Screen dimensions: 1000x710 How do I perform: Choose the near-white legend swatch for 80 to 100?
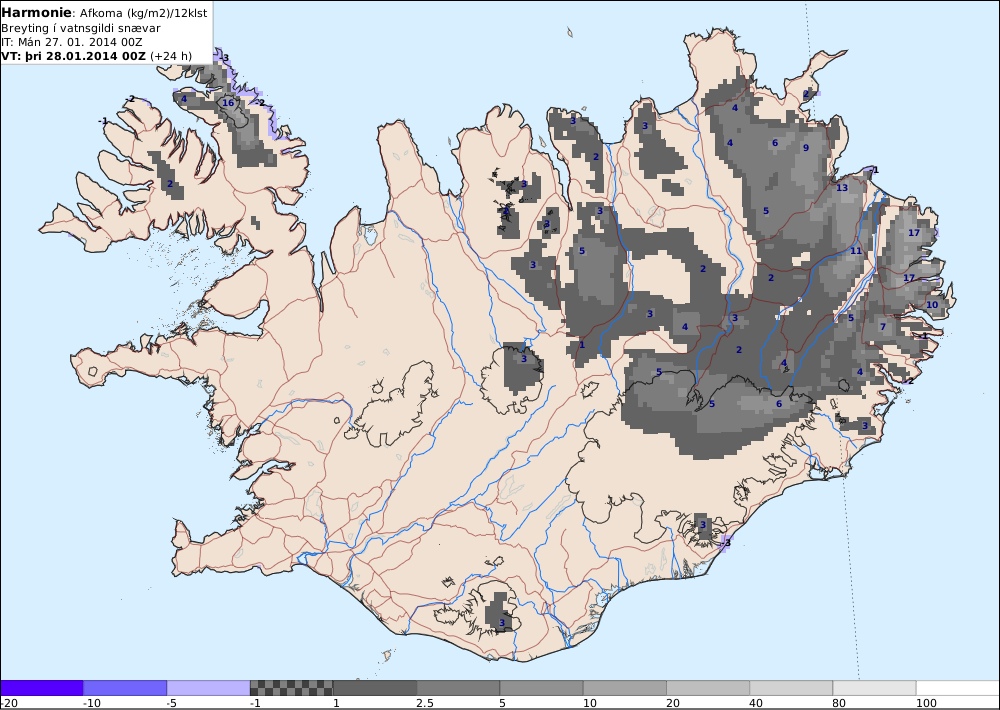pyautogui.click(x=874, y=688)
